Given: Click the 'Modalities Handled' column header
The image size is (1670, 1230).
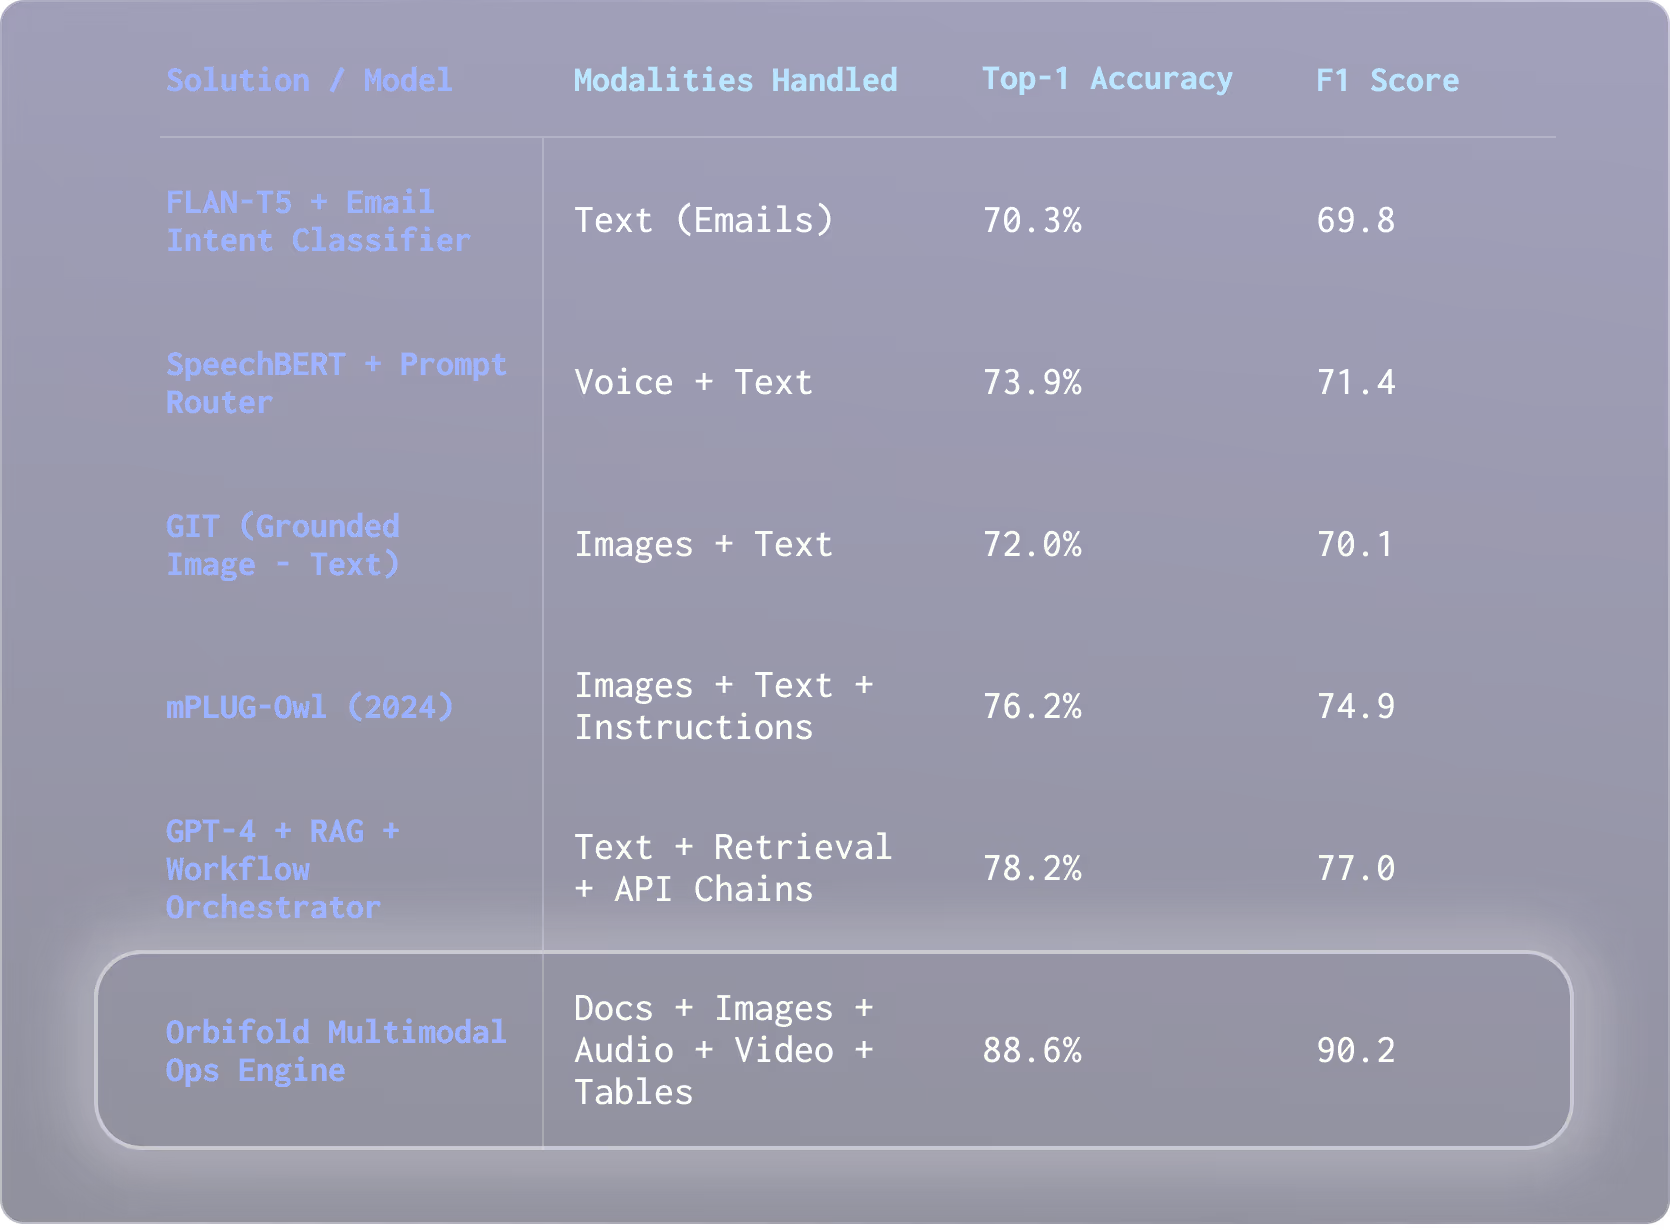Looking at the screenshot, I should [x=735, y=80].
